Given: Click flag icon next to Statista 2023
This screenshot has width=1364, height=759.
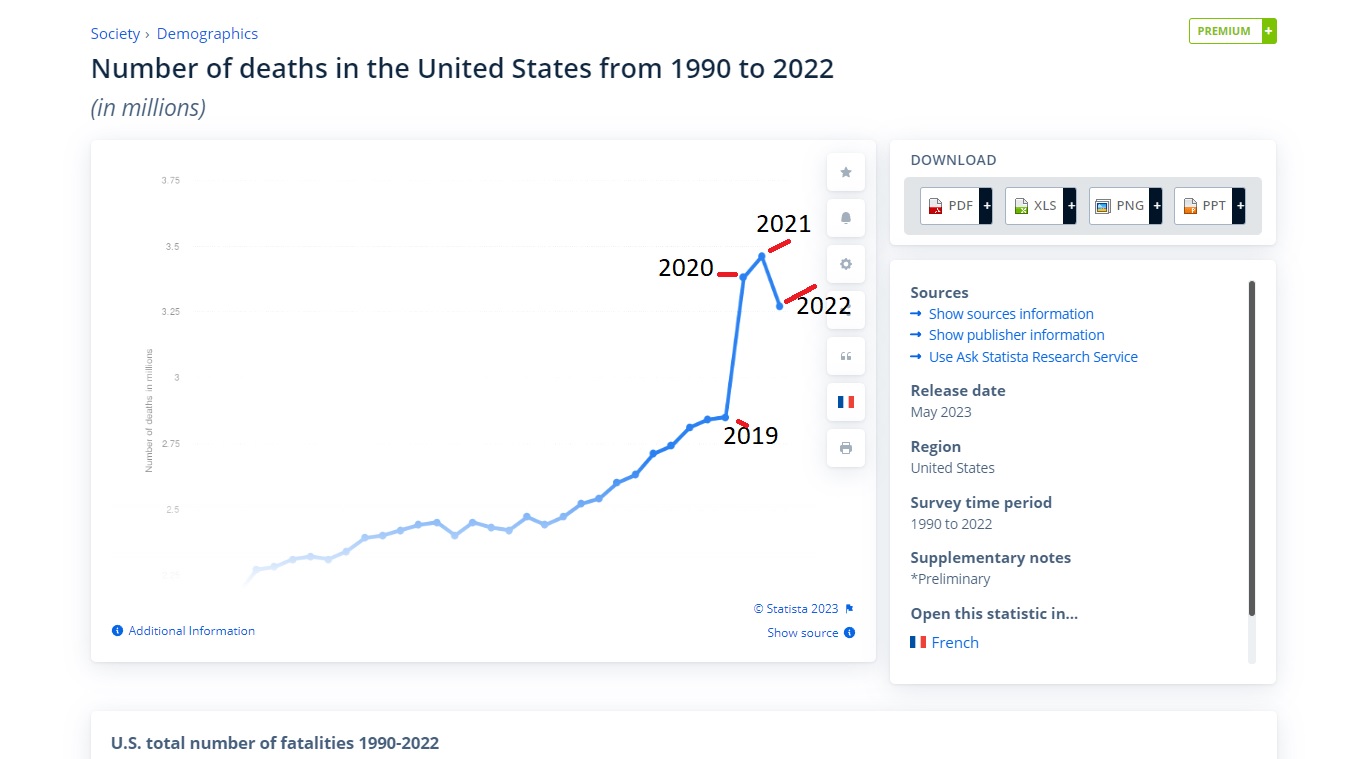Looking at the screenshot, I should pyautogui.click(x=849, y=609).
